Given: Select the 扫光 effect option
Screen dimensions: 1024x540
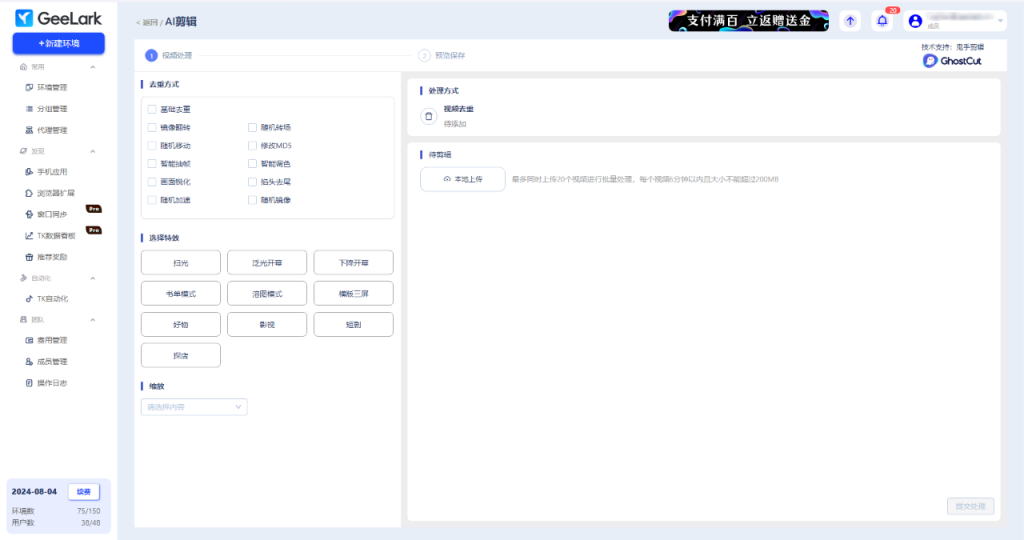Looking at the screenshot, I should [180, 263].
